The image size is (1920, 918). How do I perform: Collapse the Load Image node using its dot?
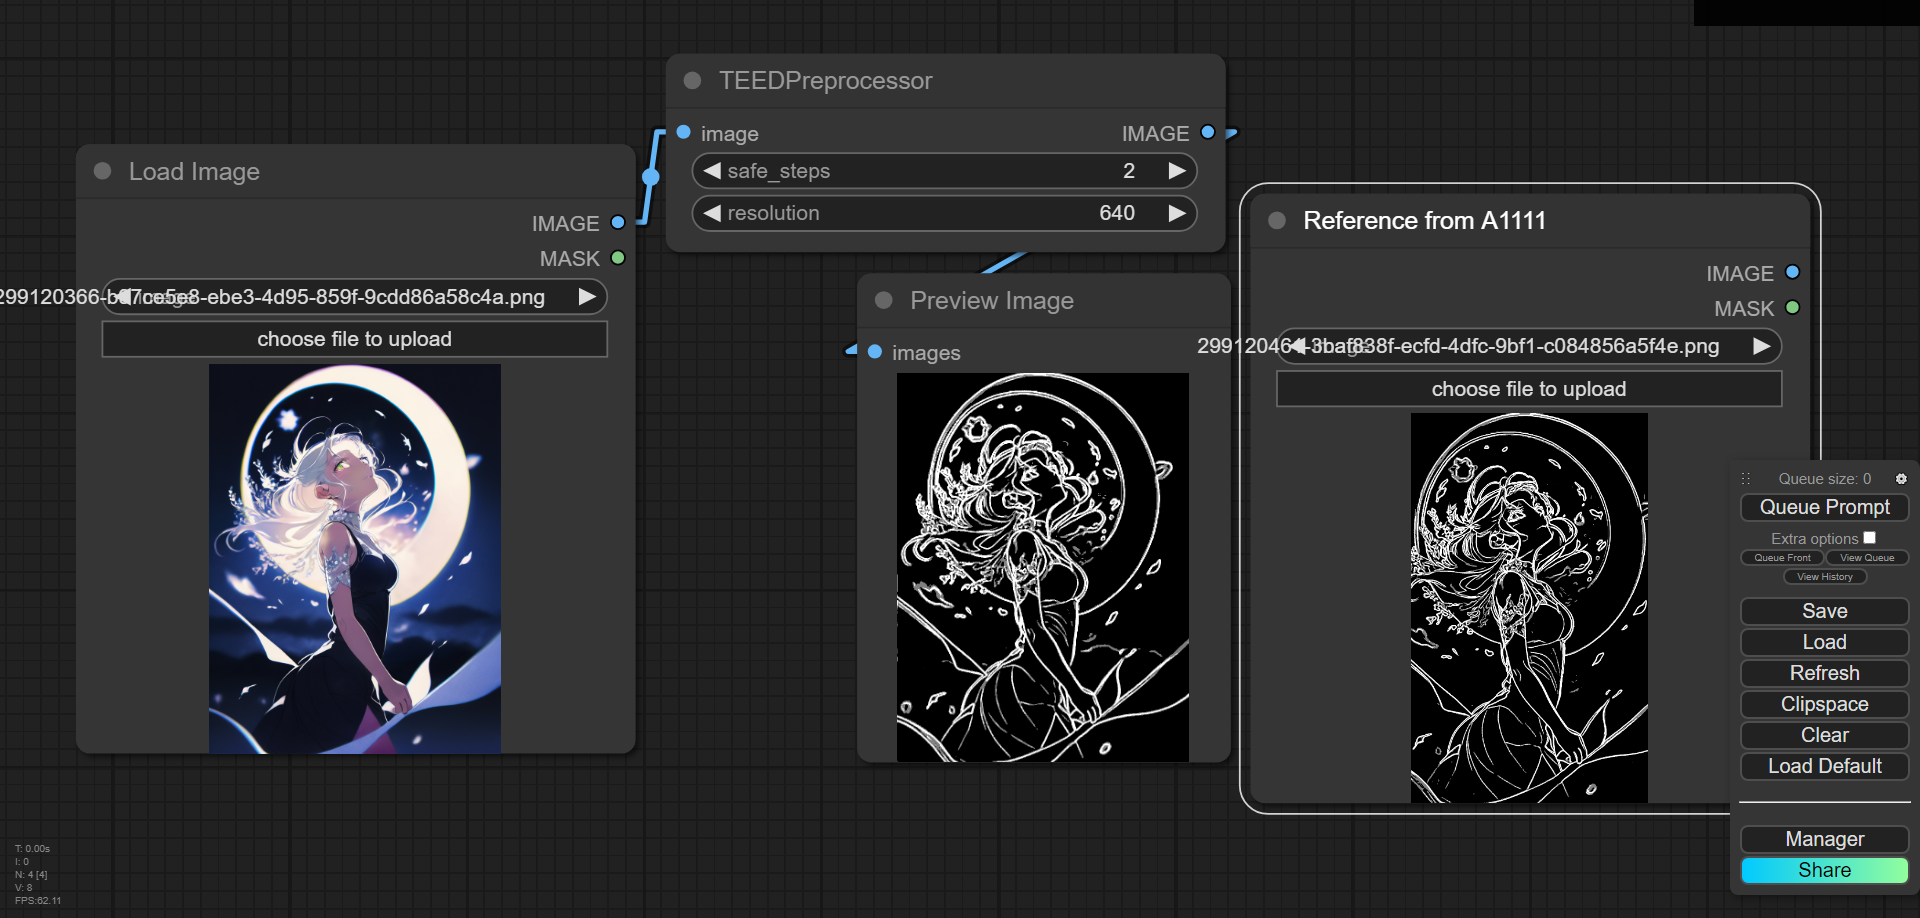tap(102, 171)
